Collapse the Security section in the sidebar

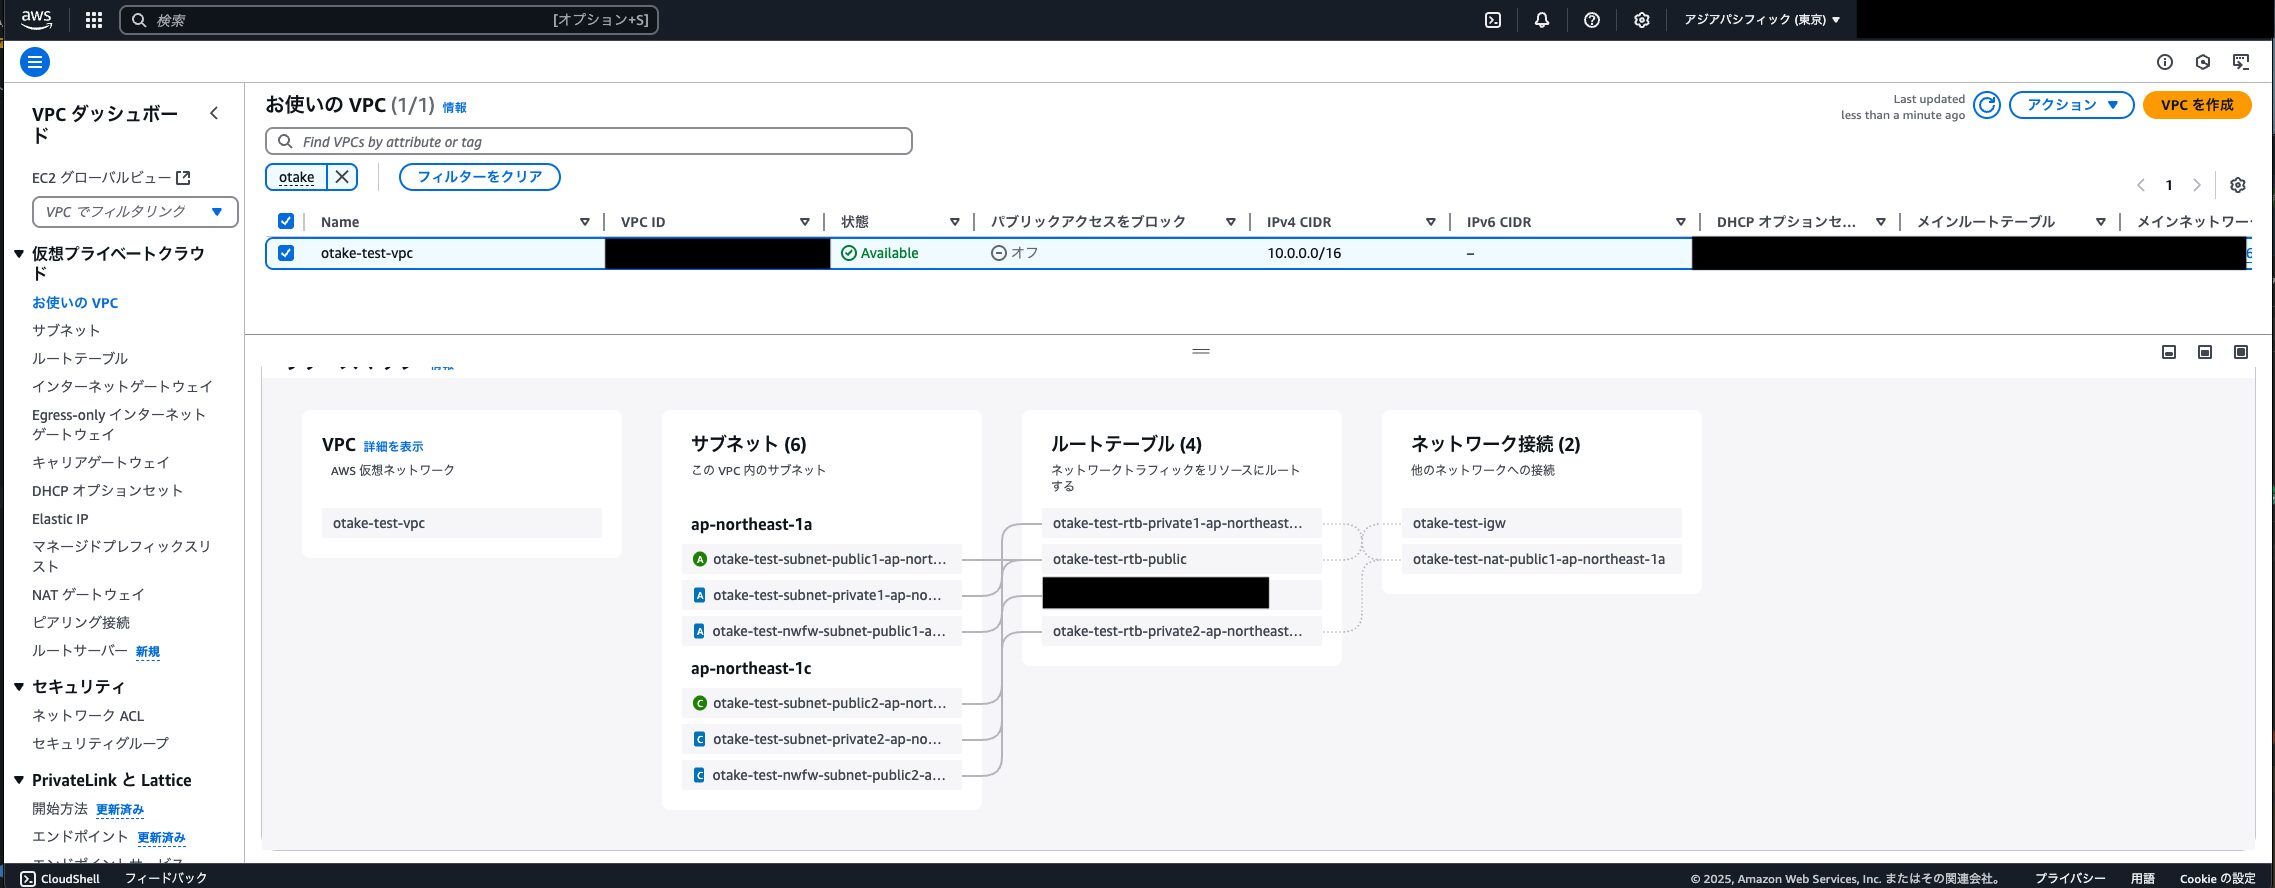click(x=19, y=687)
